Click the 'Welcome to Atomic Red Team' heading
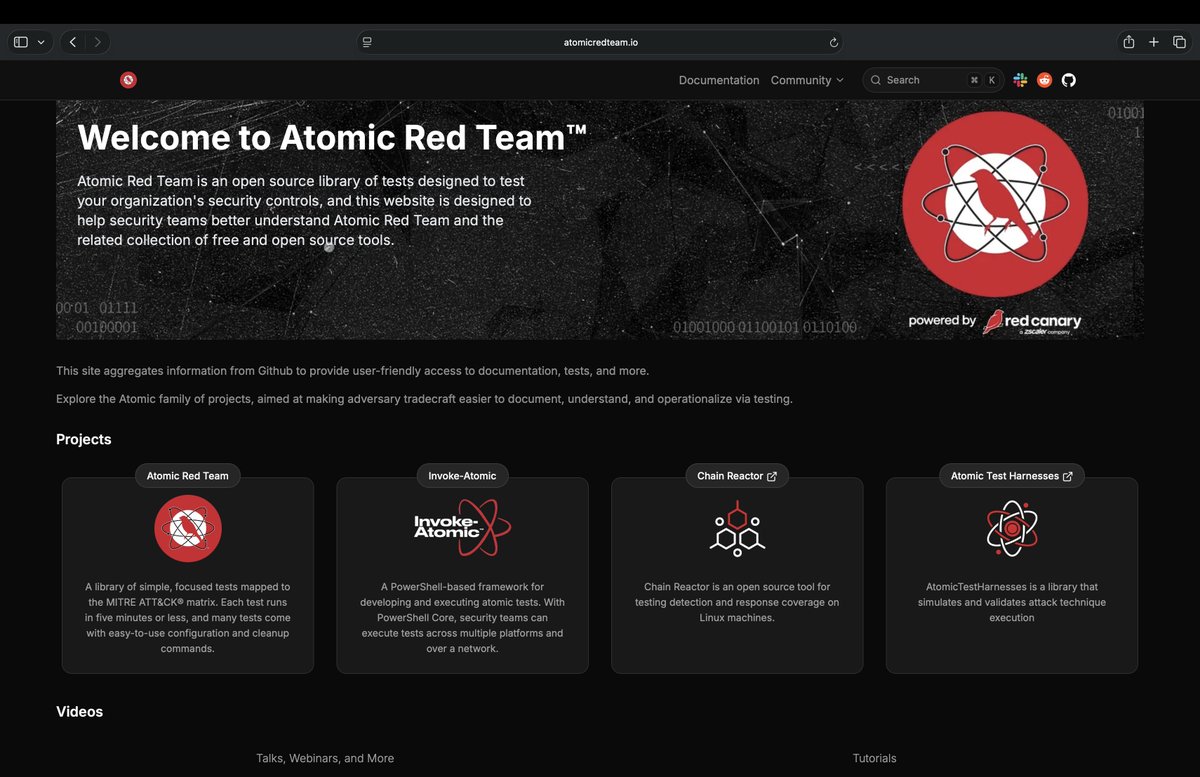This screenshot has height=777, width=1200. 332,137
